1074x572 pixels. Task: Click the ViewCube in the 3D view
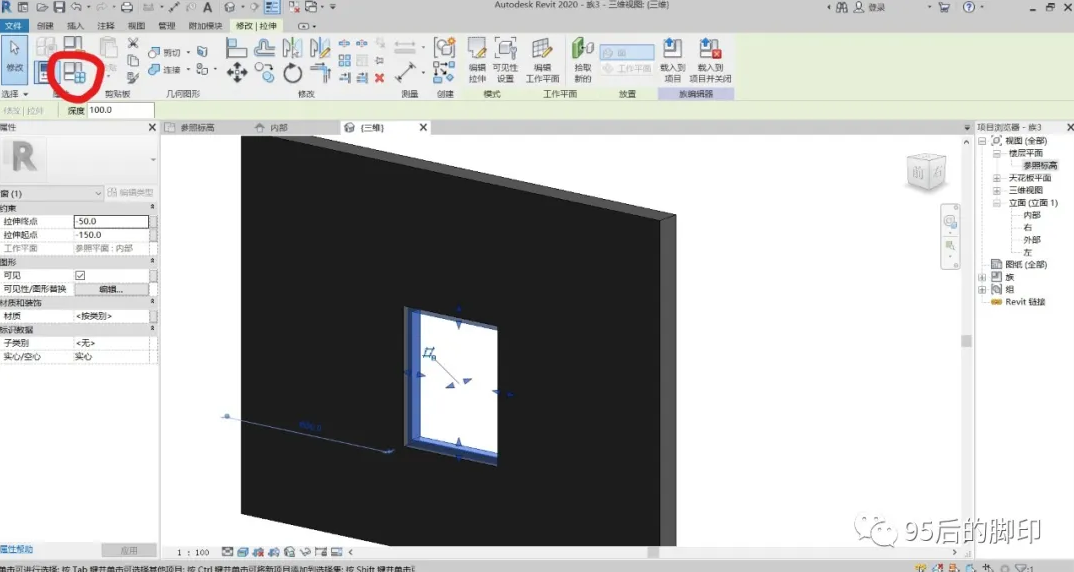pos(926,172)
